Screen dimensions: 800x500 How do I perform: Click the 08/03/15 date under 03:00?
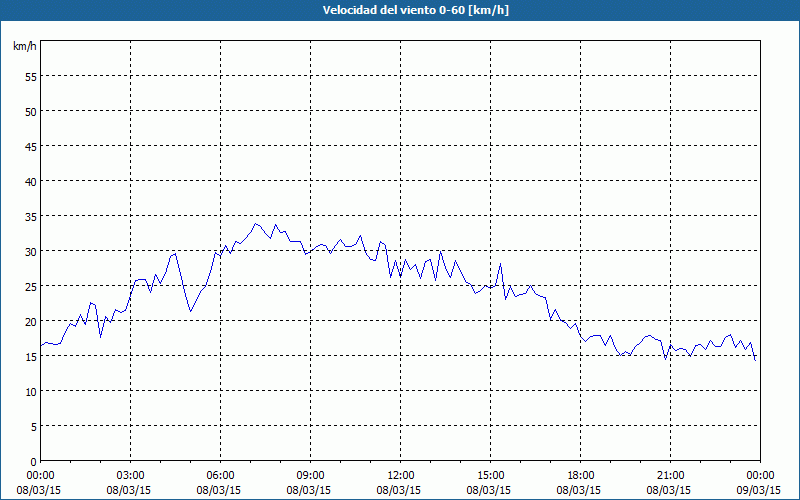[x=129, y=490]
